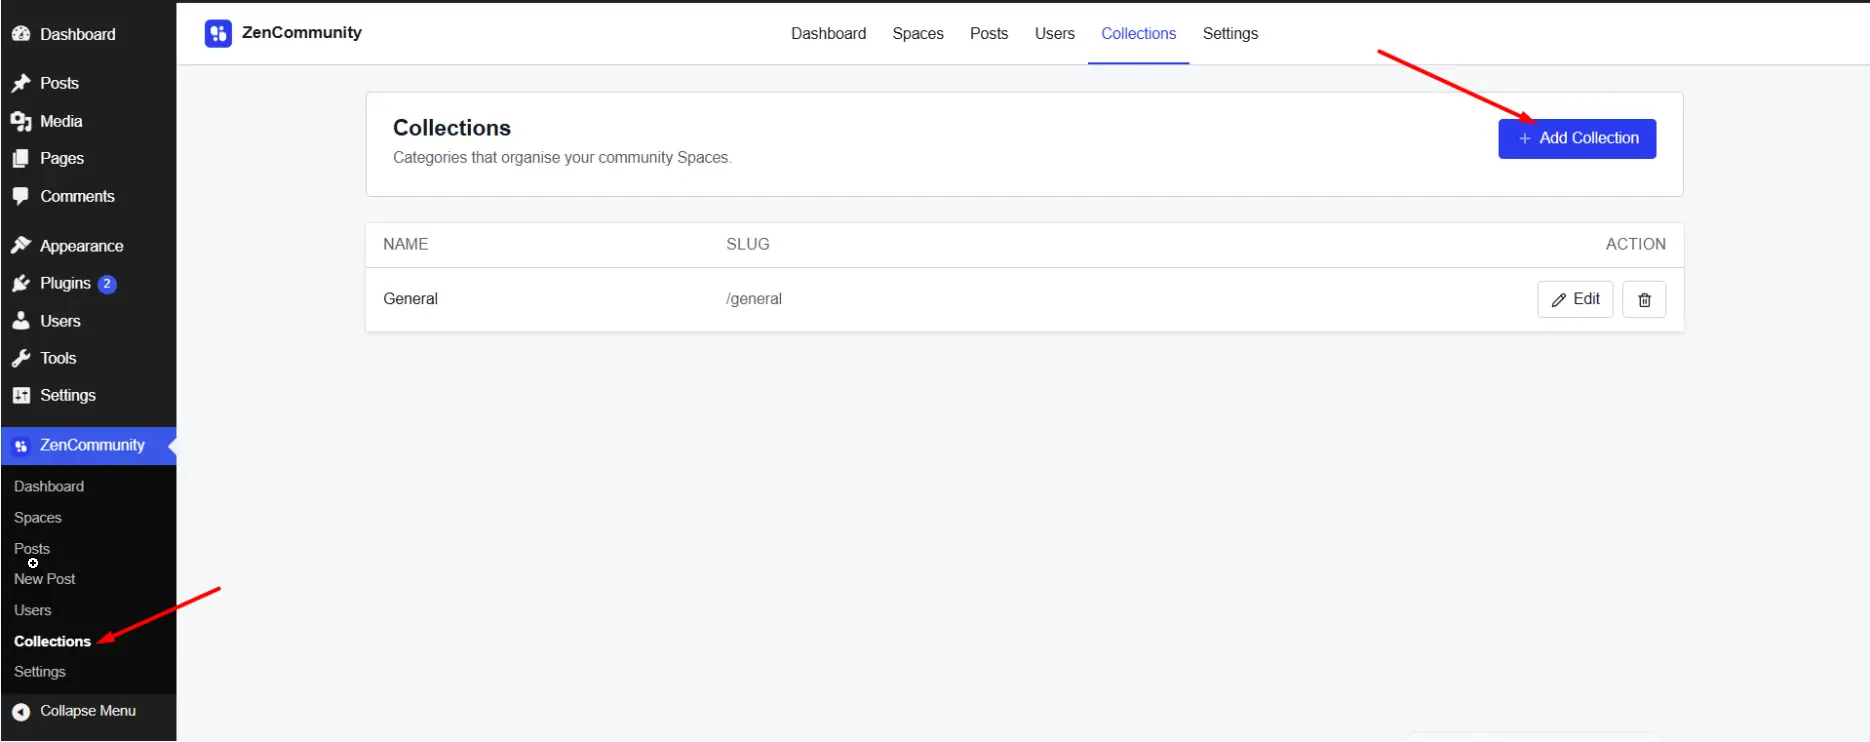Screen dimensions: 1870x742
Task: Click the Appearance paintbrush icon
Action: [x=21, y=246]
